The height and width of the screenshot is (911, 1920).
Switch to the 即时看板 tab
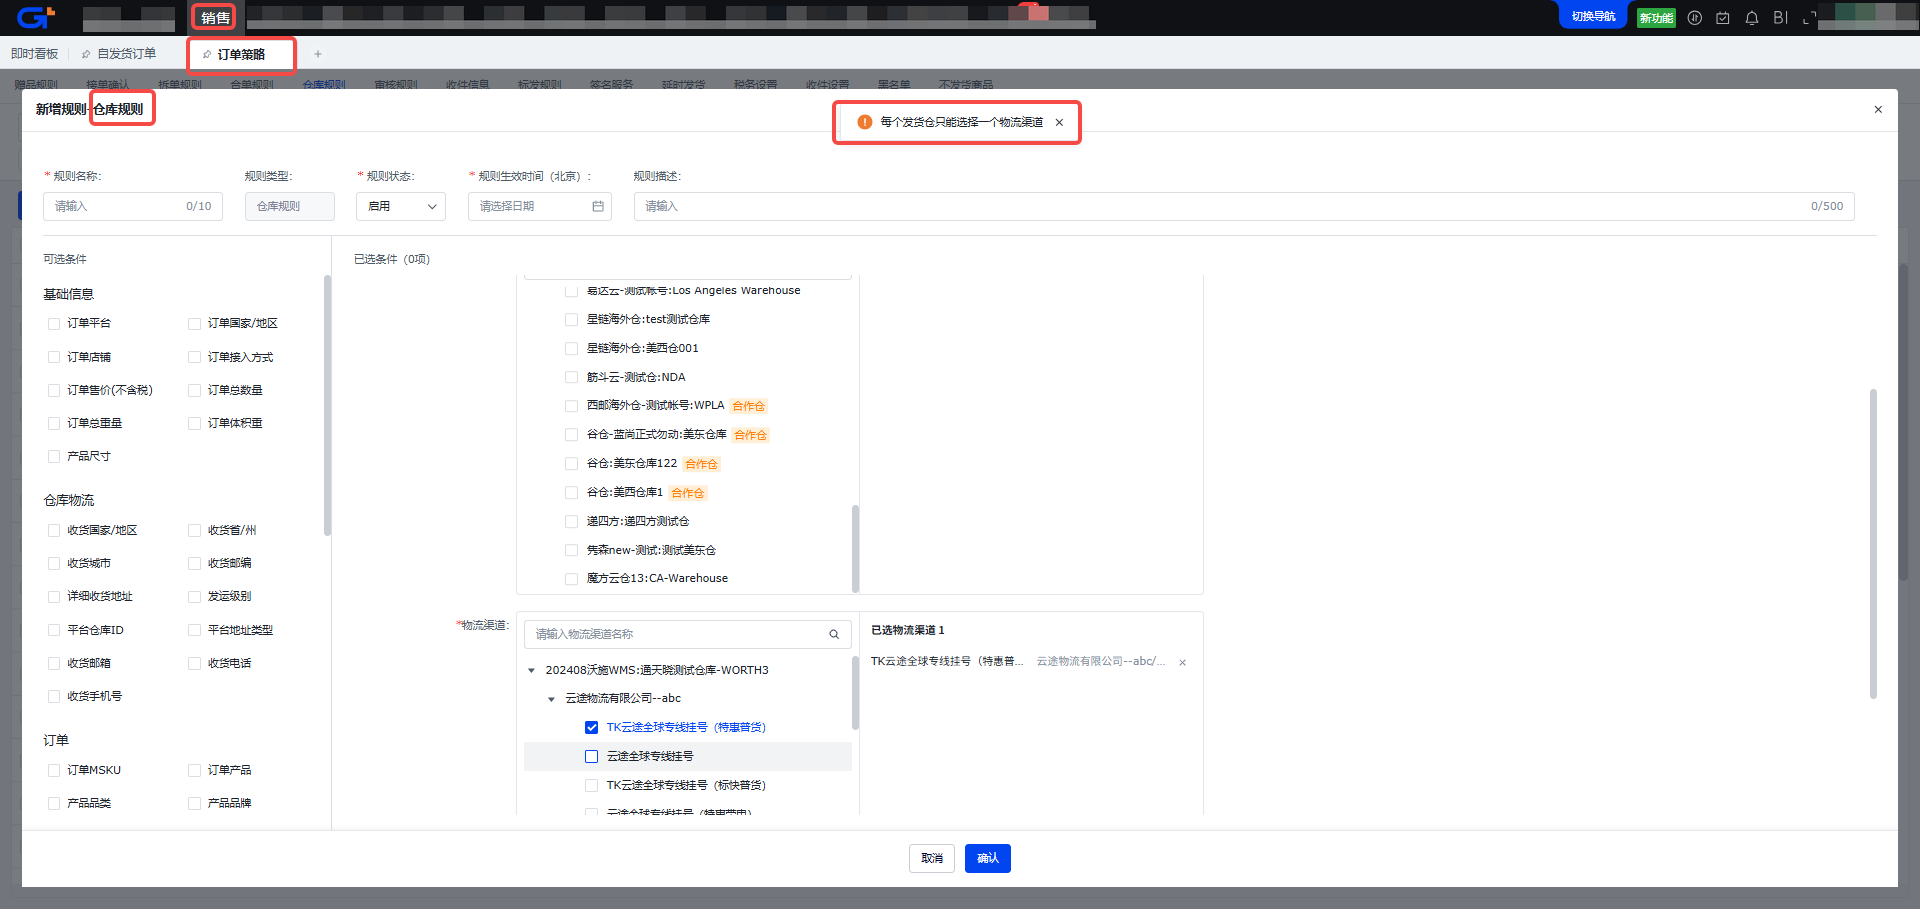tap(35, 54)
